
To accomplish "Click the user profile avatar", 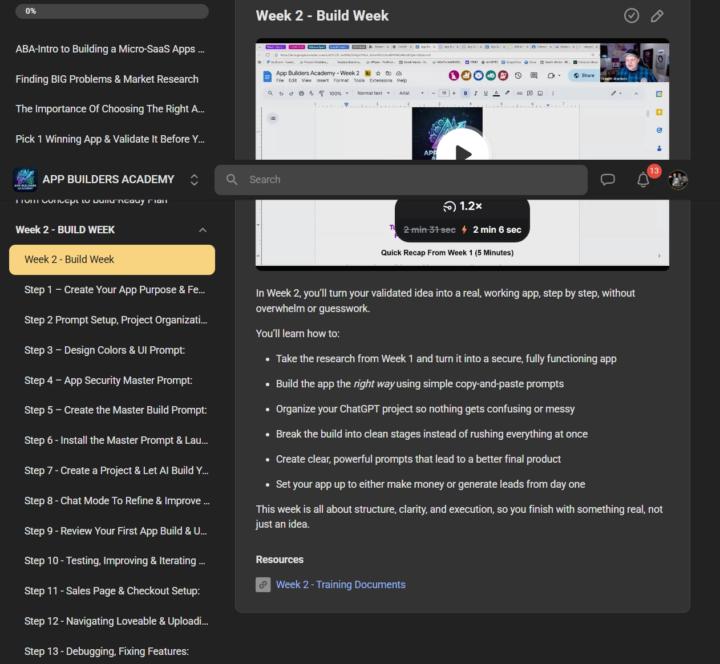I will click(x=678, y=180).
